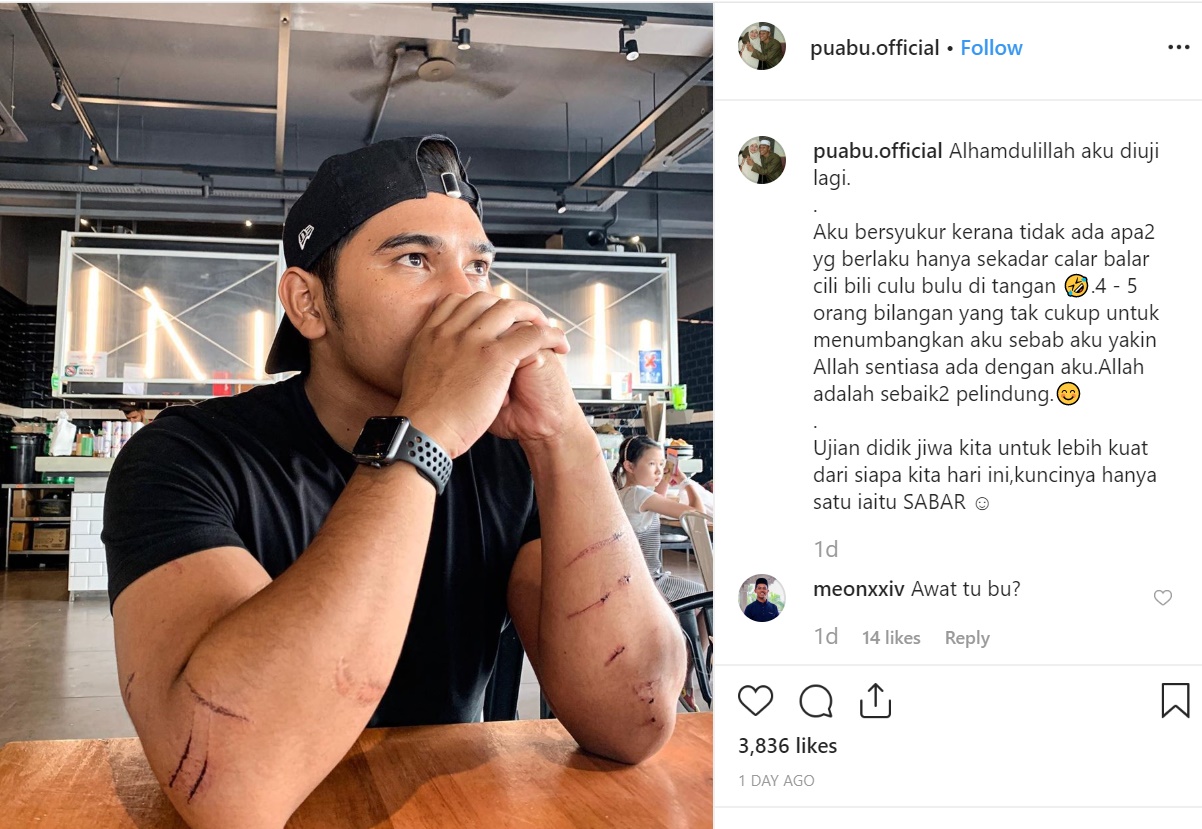Click the caption author's profile avatar

(762, 160)
